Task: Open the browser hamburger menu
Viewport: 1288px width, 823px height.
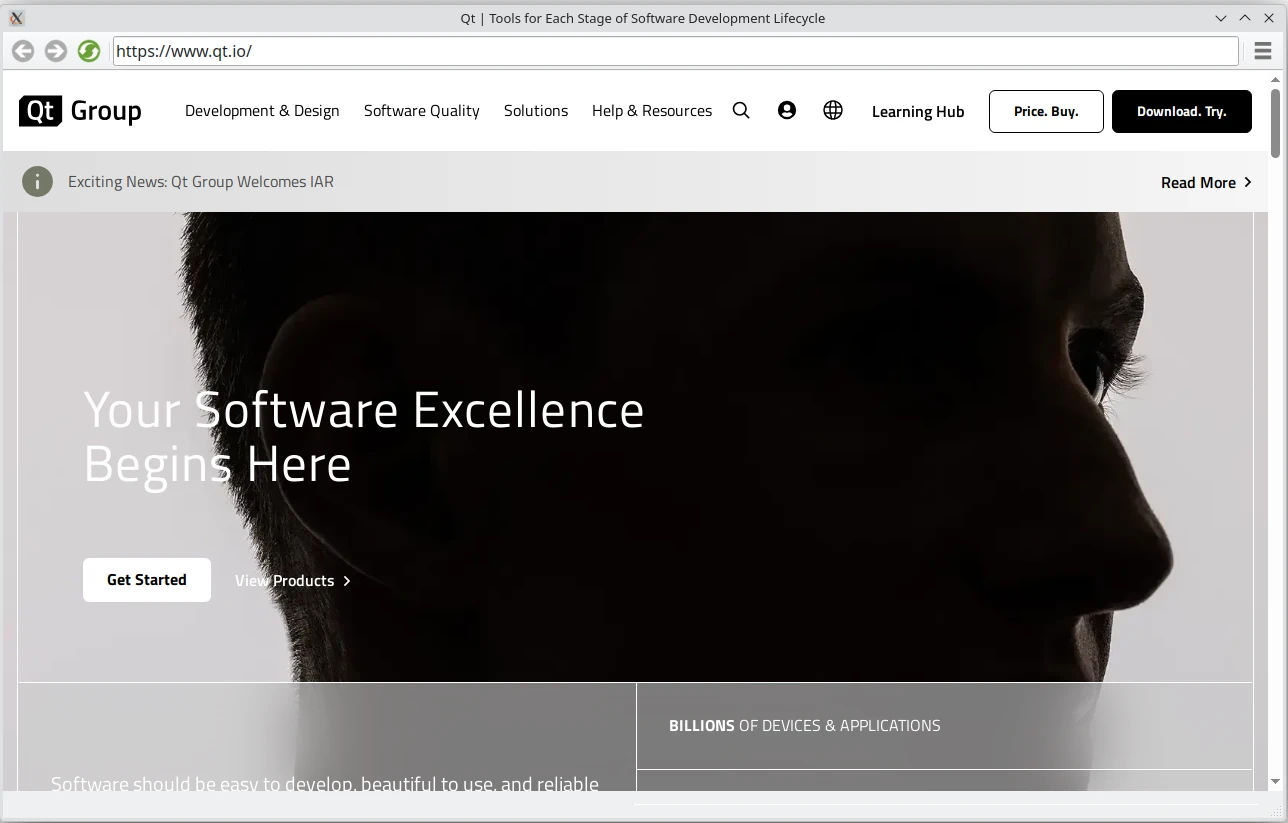Action: pos(1262,50)
